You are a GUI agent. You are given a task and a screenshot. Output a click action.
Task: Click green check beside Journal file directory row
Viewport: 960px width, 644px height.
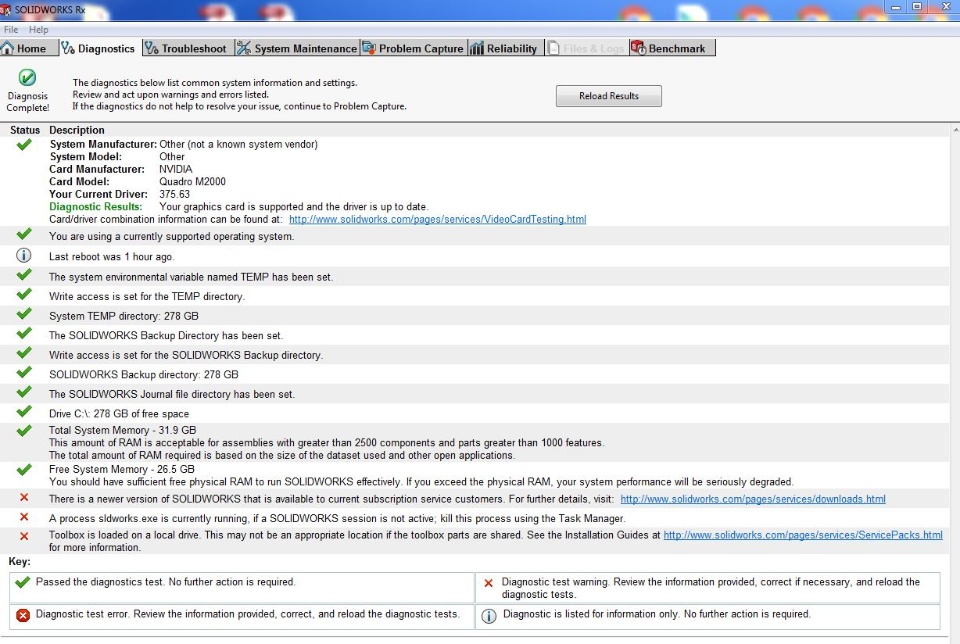pos(24,392)
